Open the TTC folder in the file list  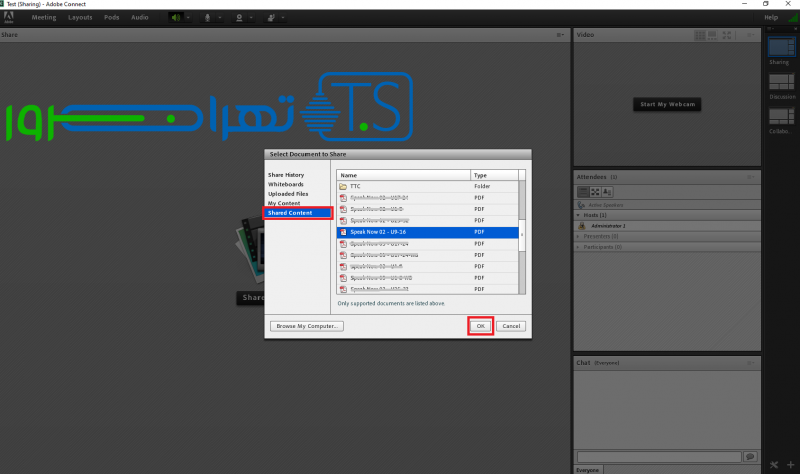(x=356, y=186)
